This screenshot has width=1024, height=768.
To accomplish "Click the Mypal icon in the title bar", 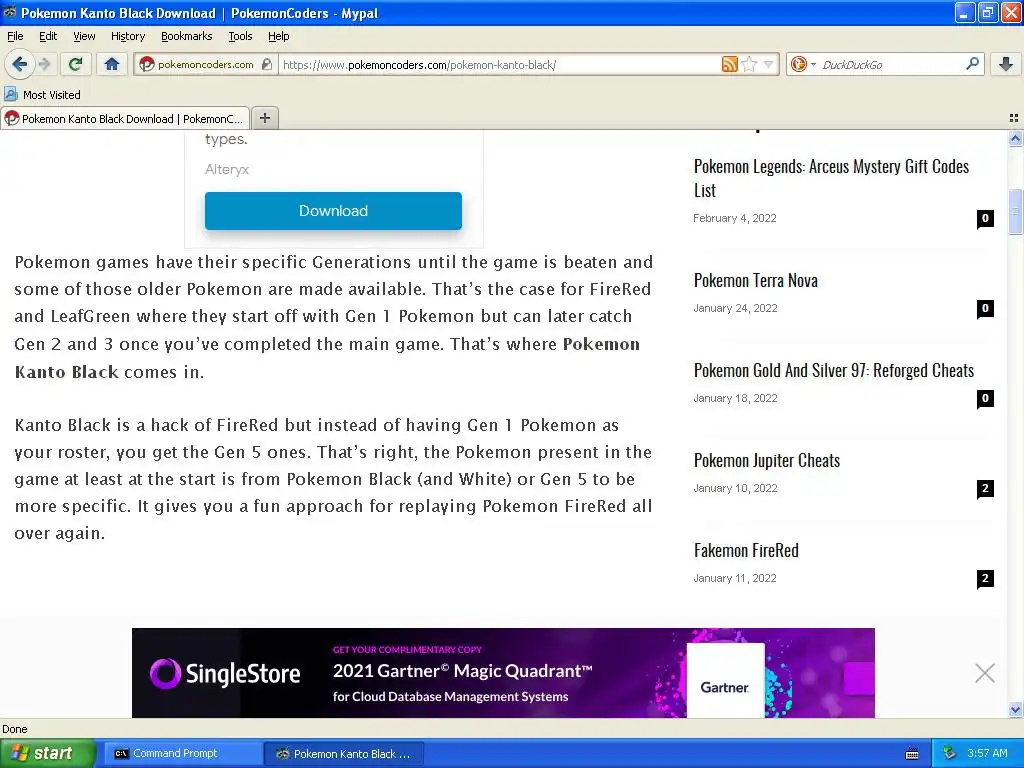I will tap(10, 12).
